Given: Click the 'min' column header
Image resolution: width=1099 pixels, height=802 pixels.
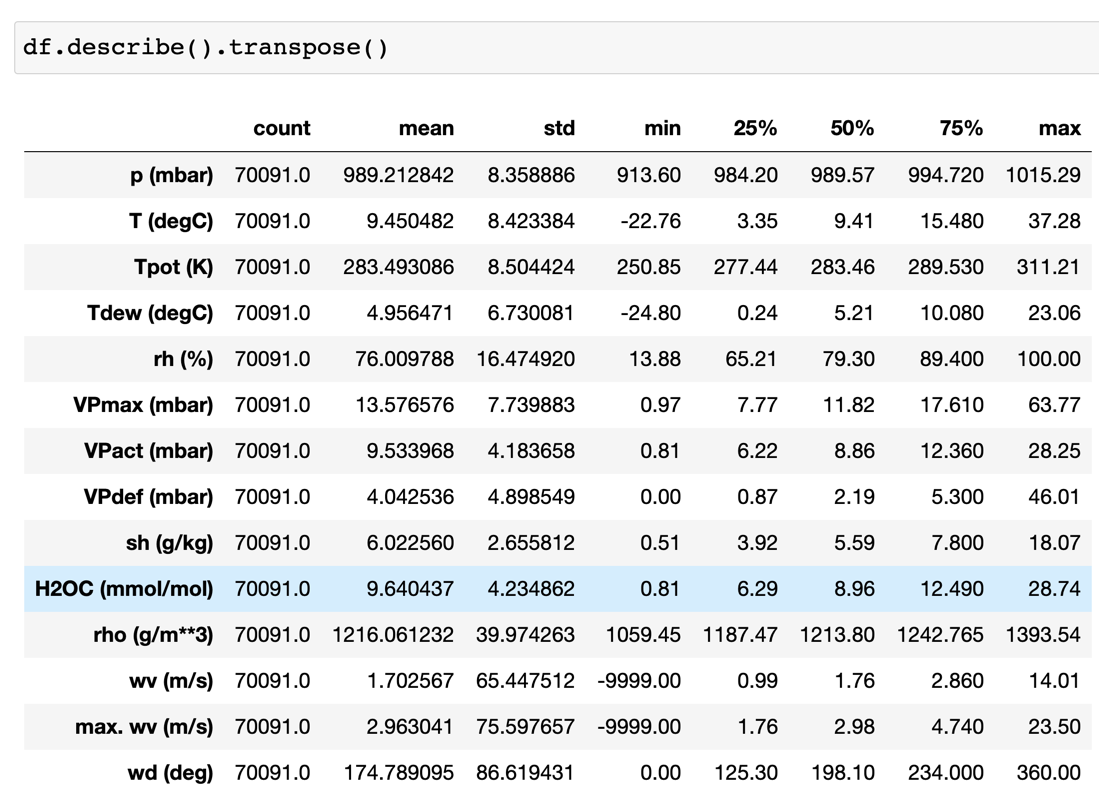Looking at the screenshot, I should (x=662, y=128).
